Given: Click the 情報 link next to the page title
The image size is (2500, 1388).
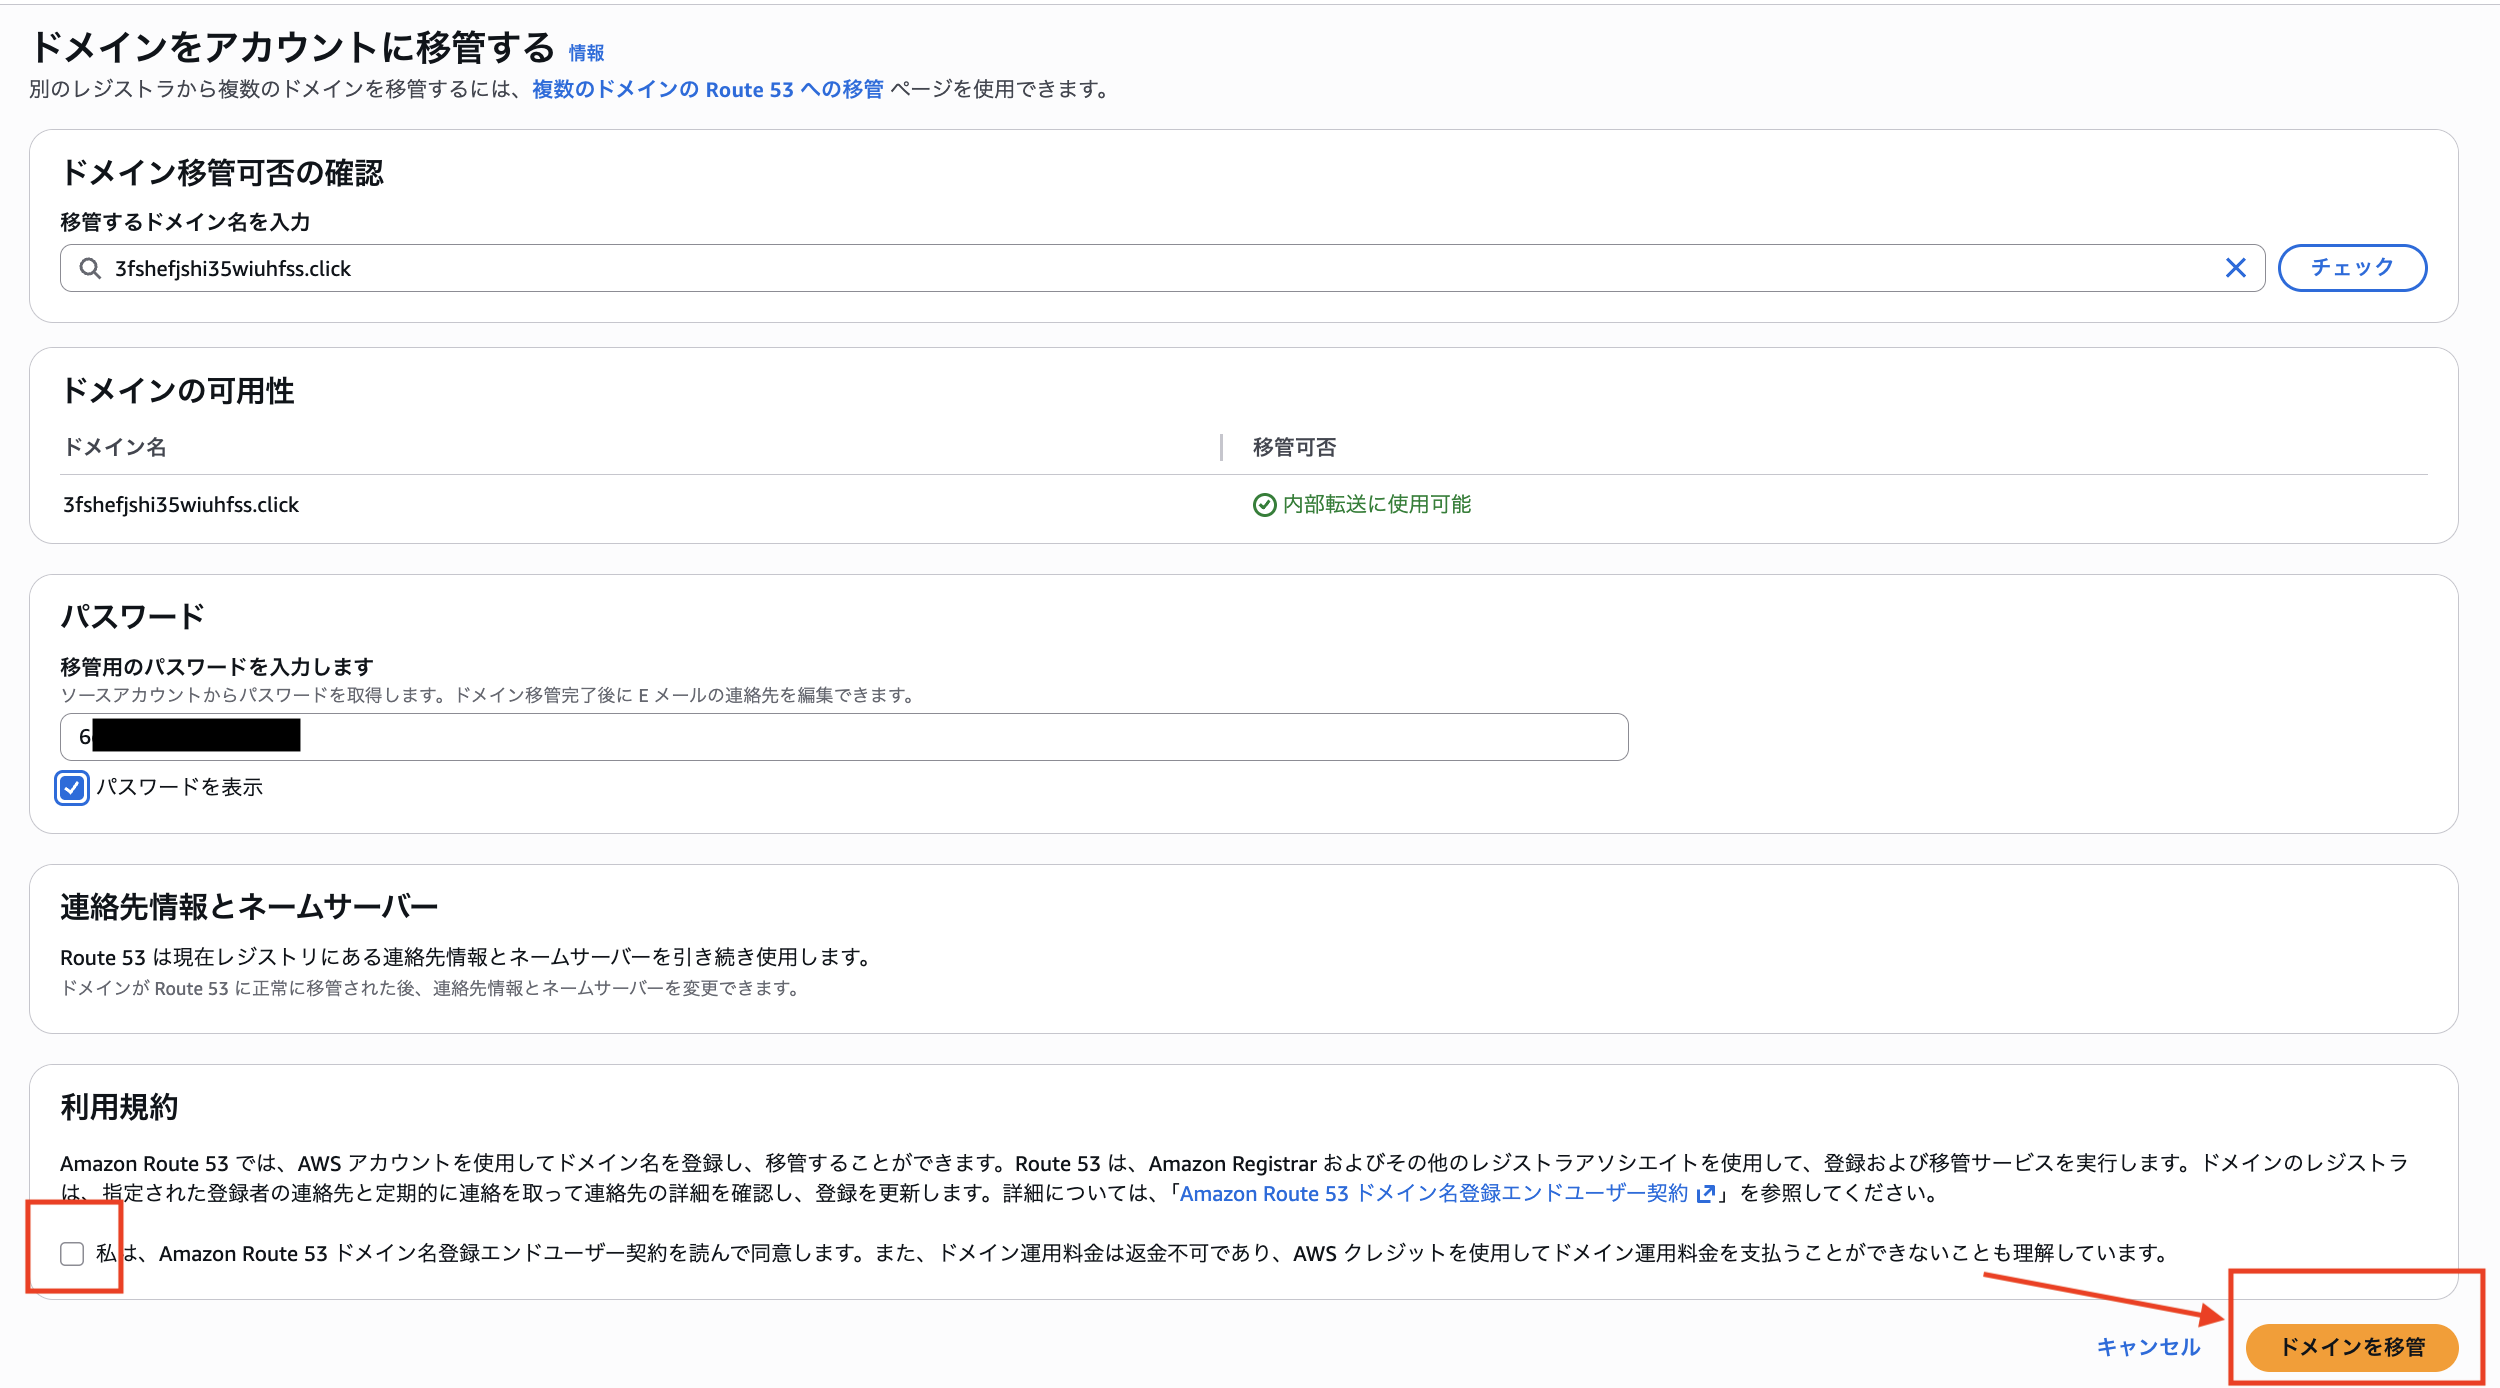Looking at the screenshot, I should click(585, 53).
